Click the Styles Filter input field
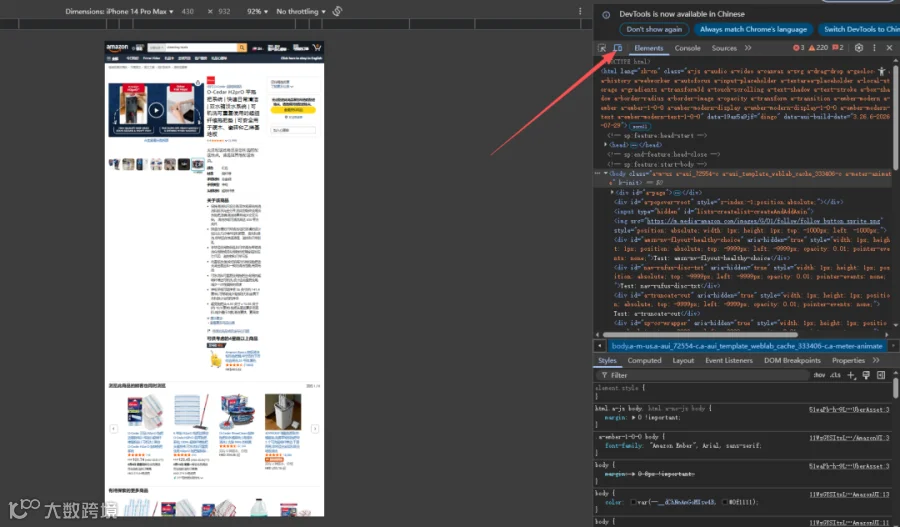Image resolution: width=900 pixels, height=527 pixels. coord(702,375)
